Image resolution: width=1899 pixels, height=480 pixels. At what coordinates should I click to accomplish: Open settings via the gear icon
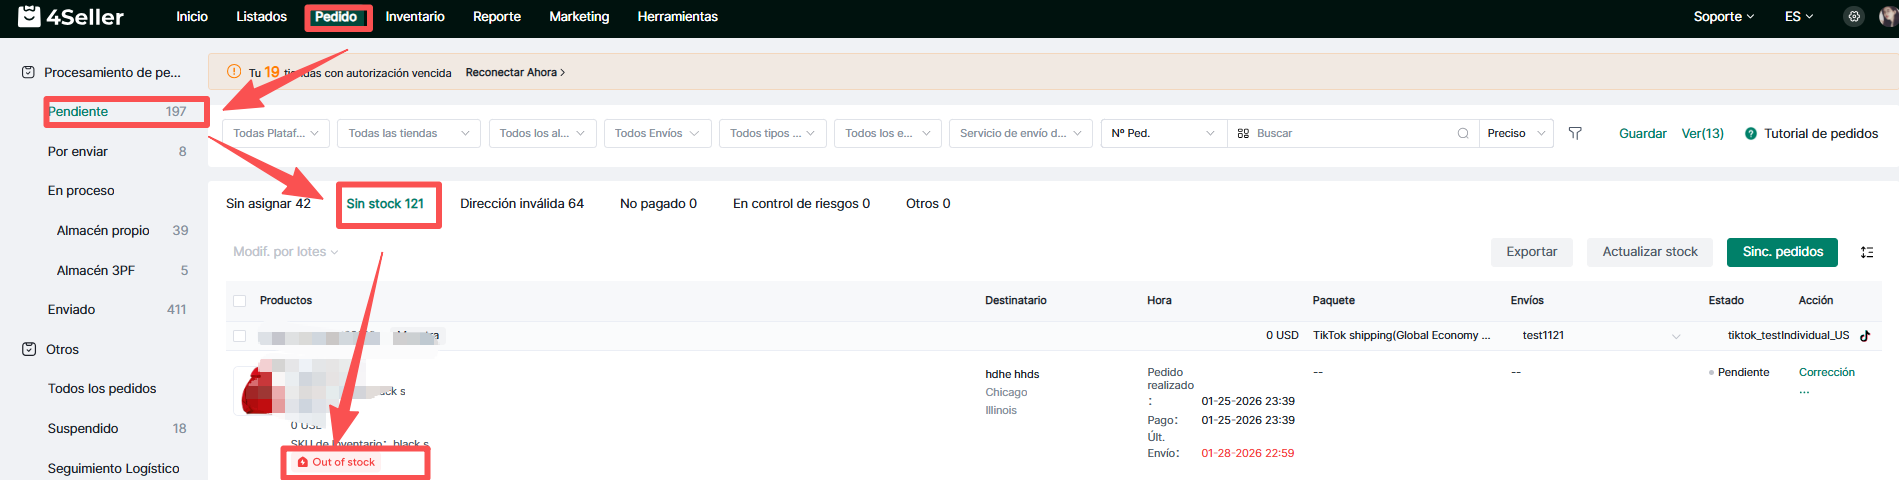click(1854, 17)
